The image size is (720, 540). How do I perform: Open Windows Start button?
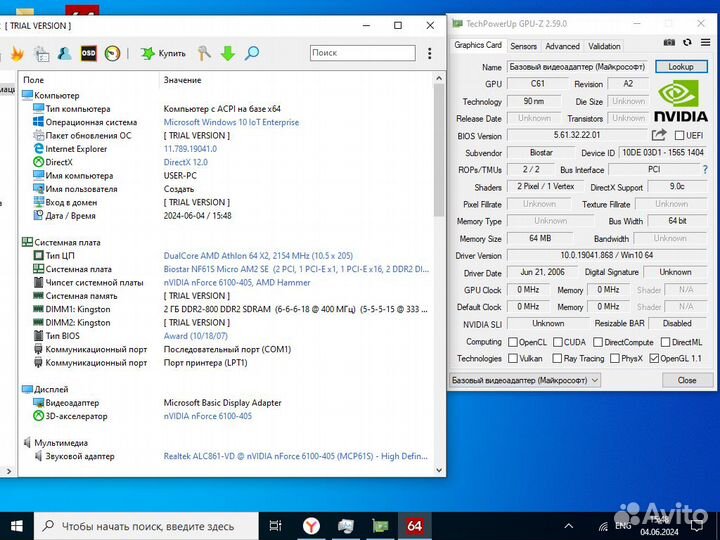pos(17,526)
